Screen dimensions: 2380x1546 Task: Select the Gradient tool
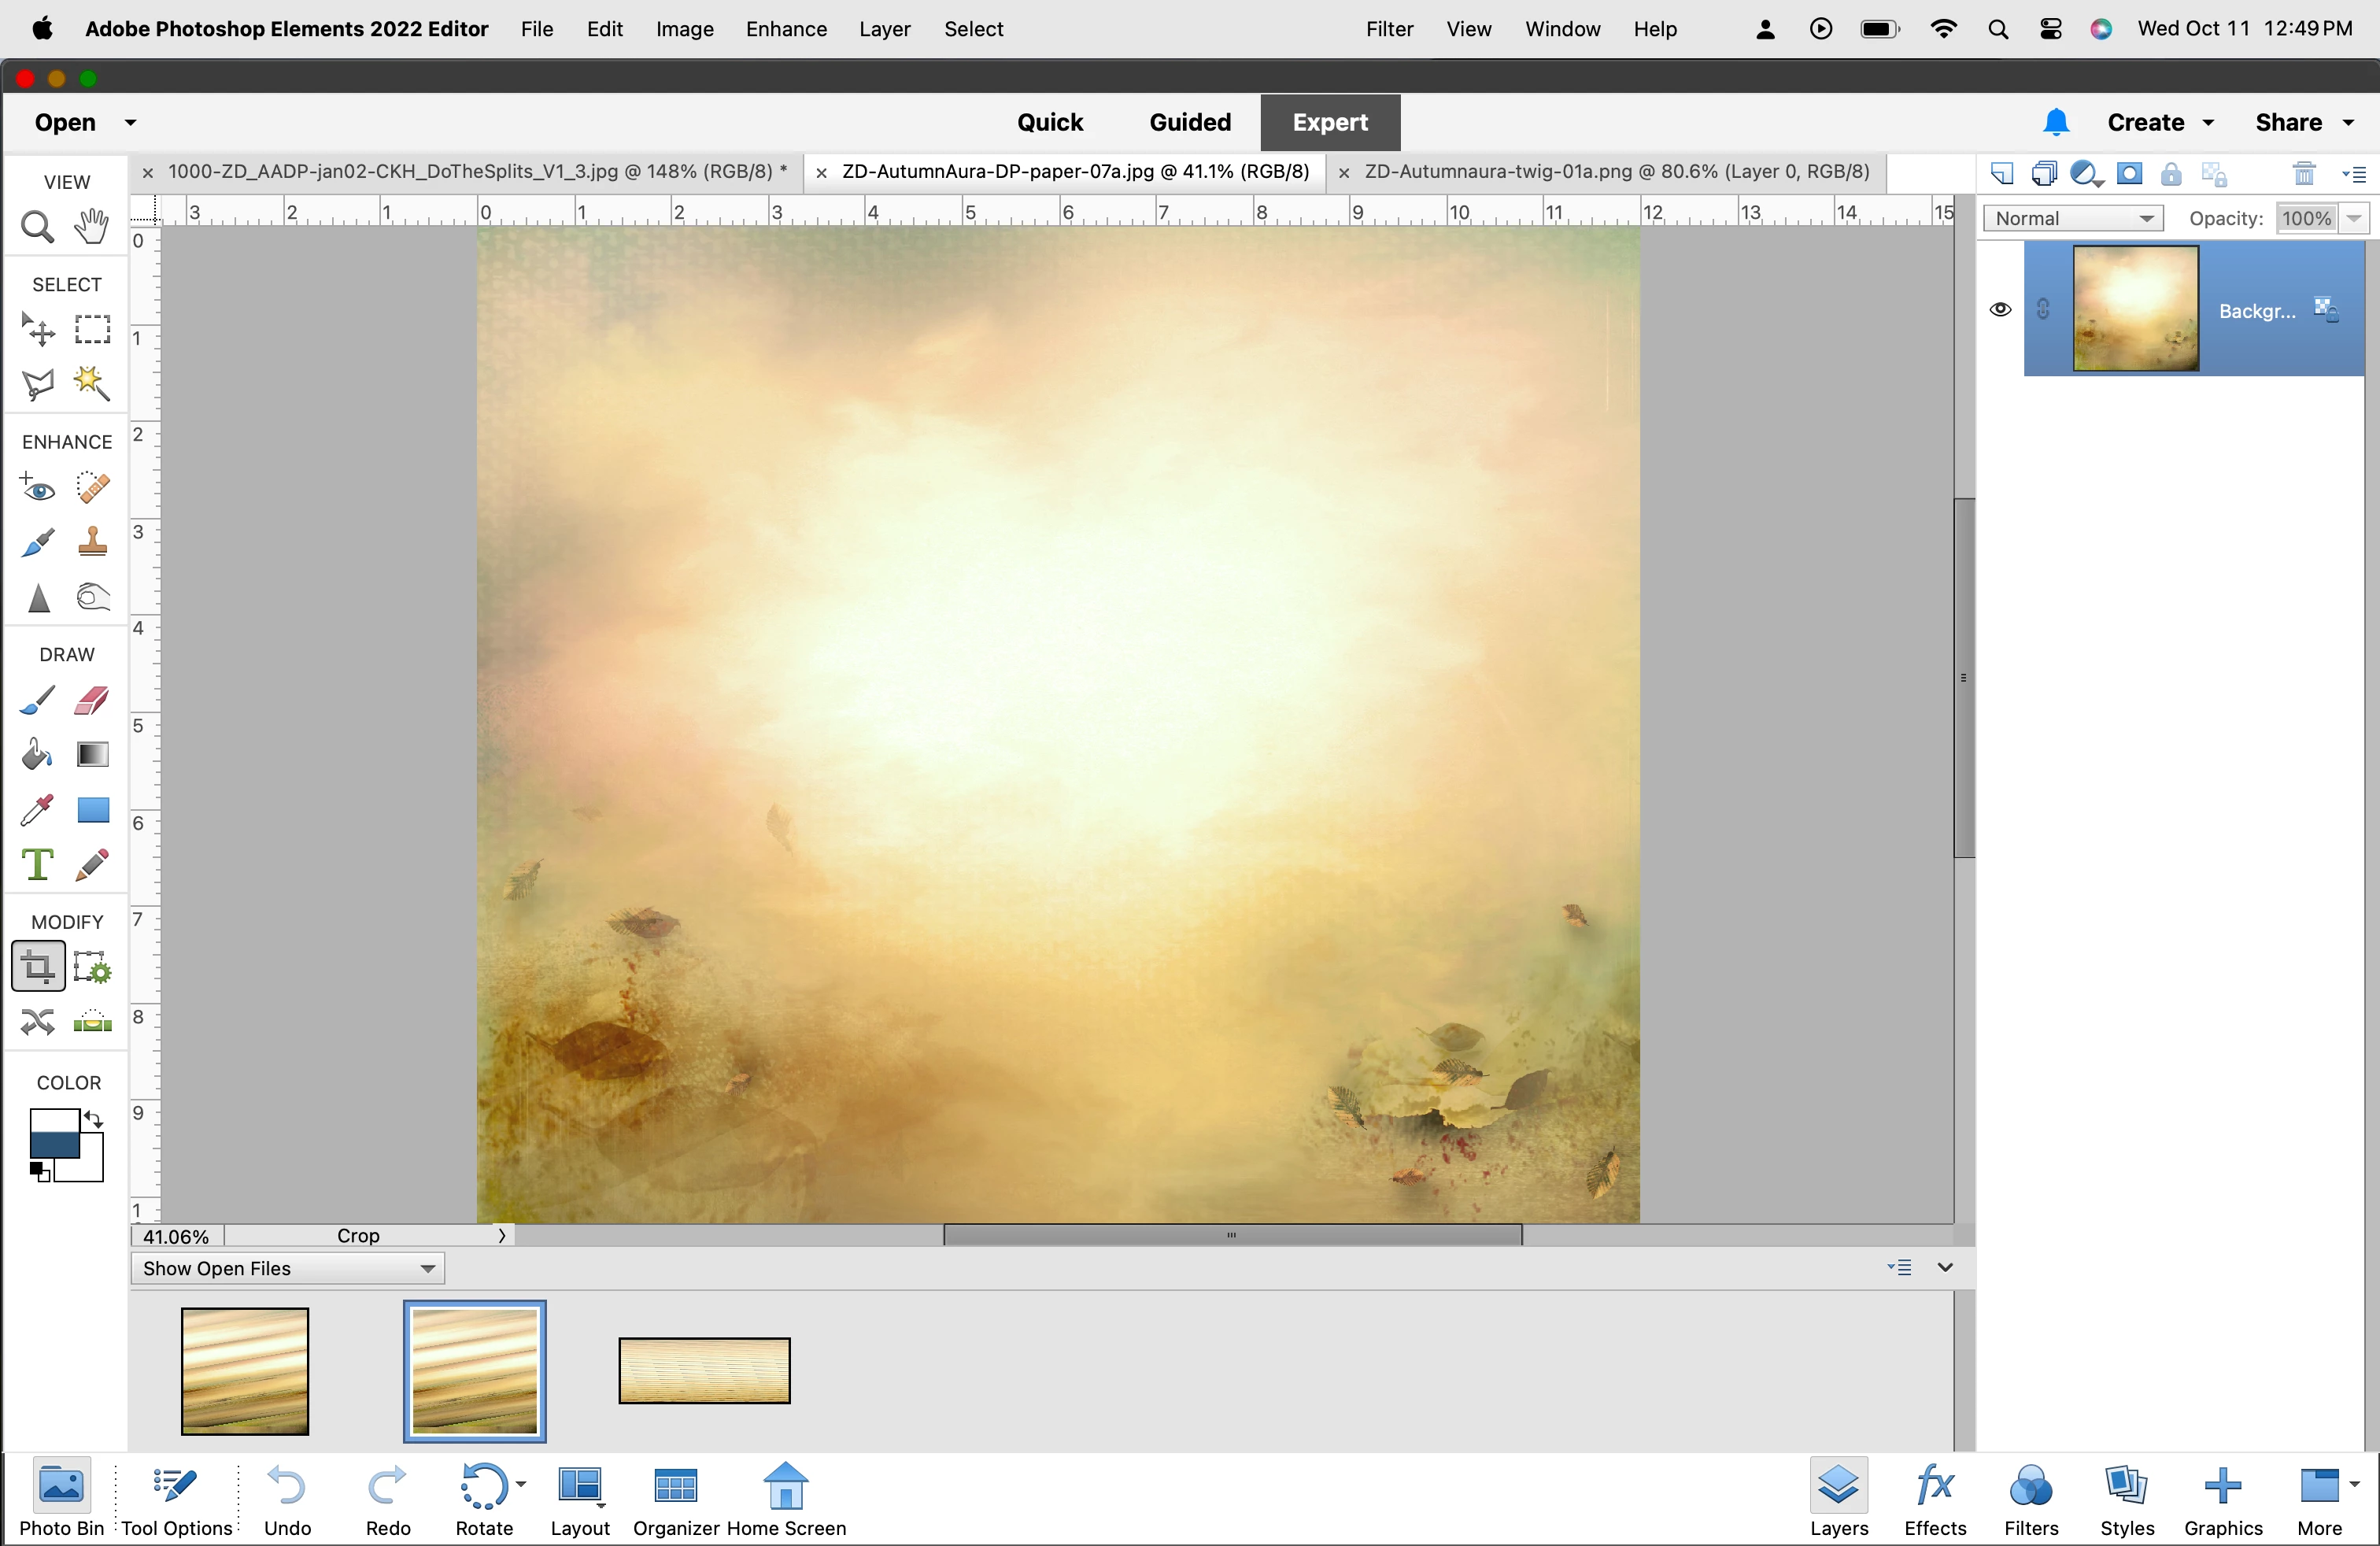pyautogui.click(x=92, y=754)
